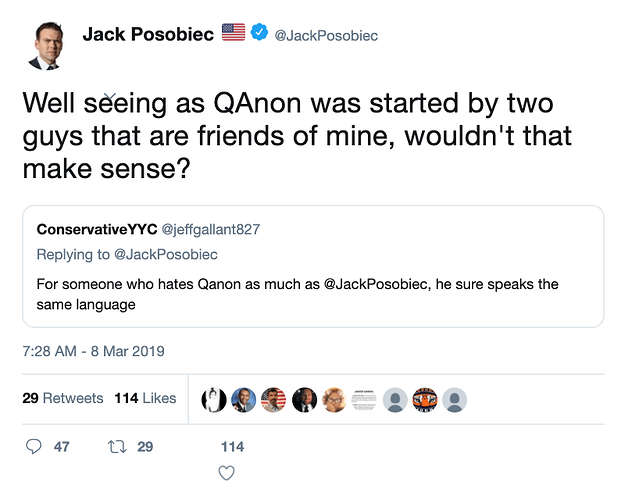Like the tweet with the heart icon
Screen dimensions: 639x500
[226, 472]
